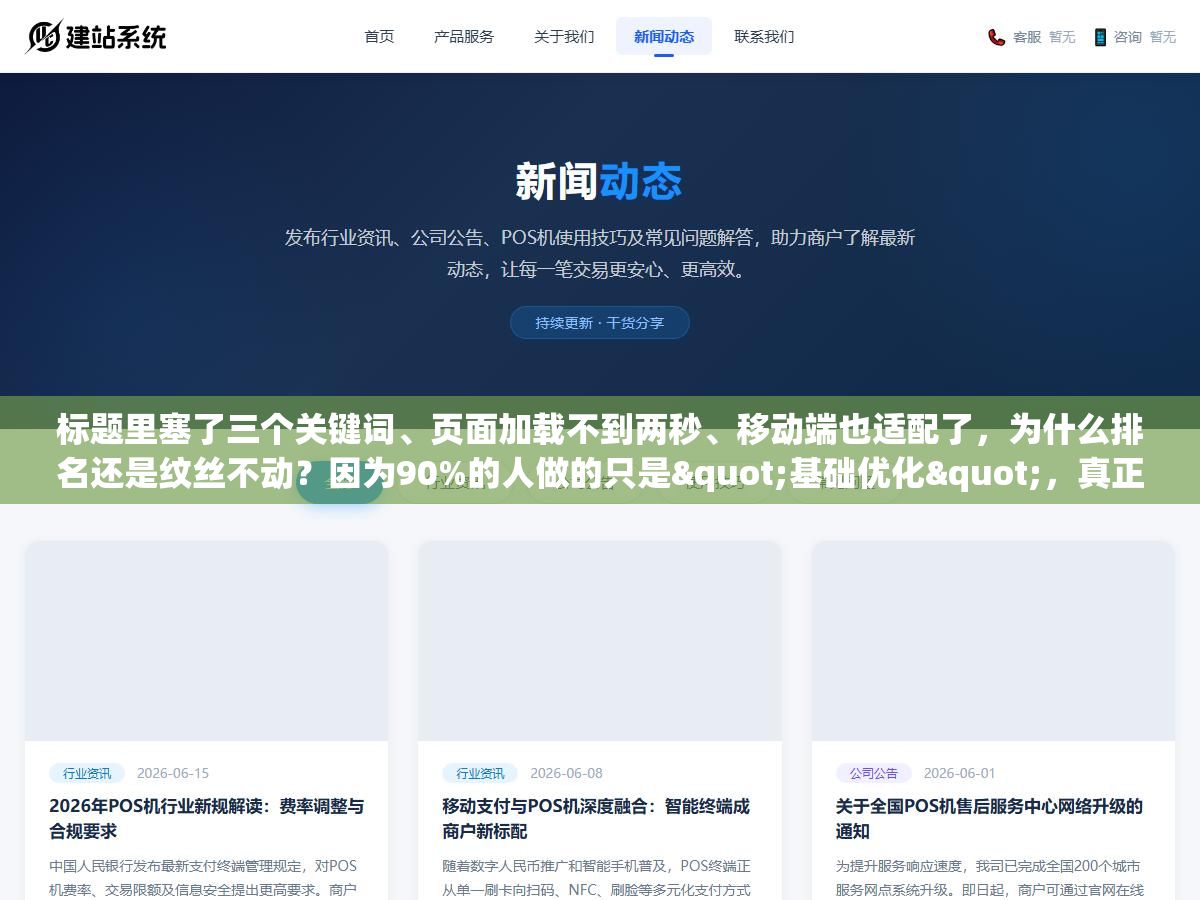Click the 持续更新 · 干货分享 pill button
Screen dimensions: 1200x900
point(600,323)
